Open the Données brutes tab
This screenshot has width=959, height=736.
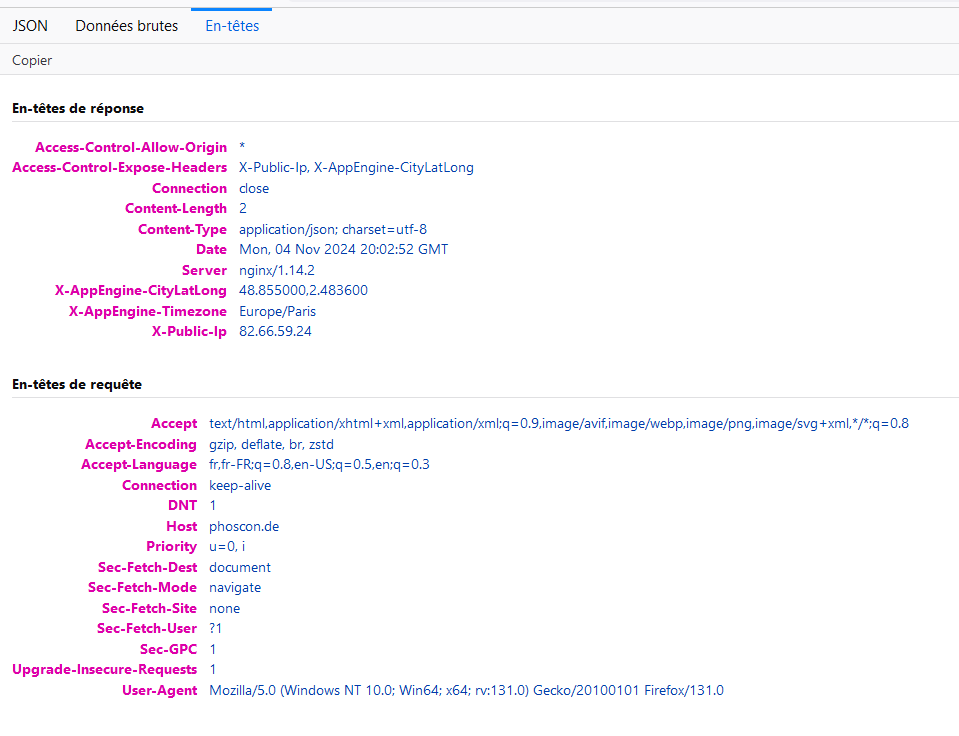pos(126,26)
